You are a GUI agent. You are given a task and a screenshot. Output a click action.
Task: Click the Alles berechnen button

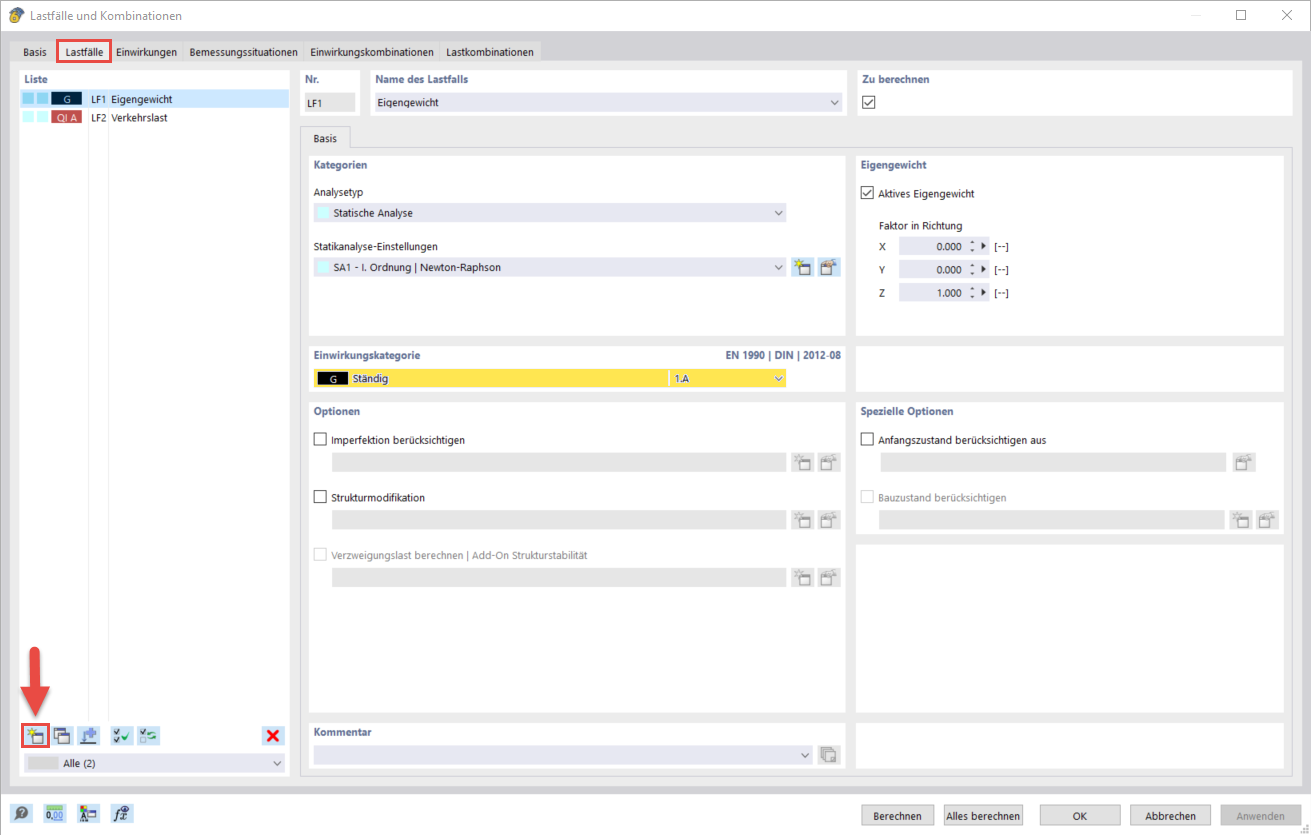[x=982, y=815]
